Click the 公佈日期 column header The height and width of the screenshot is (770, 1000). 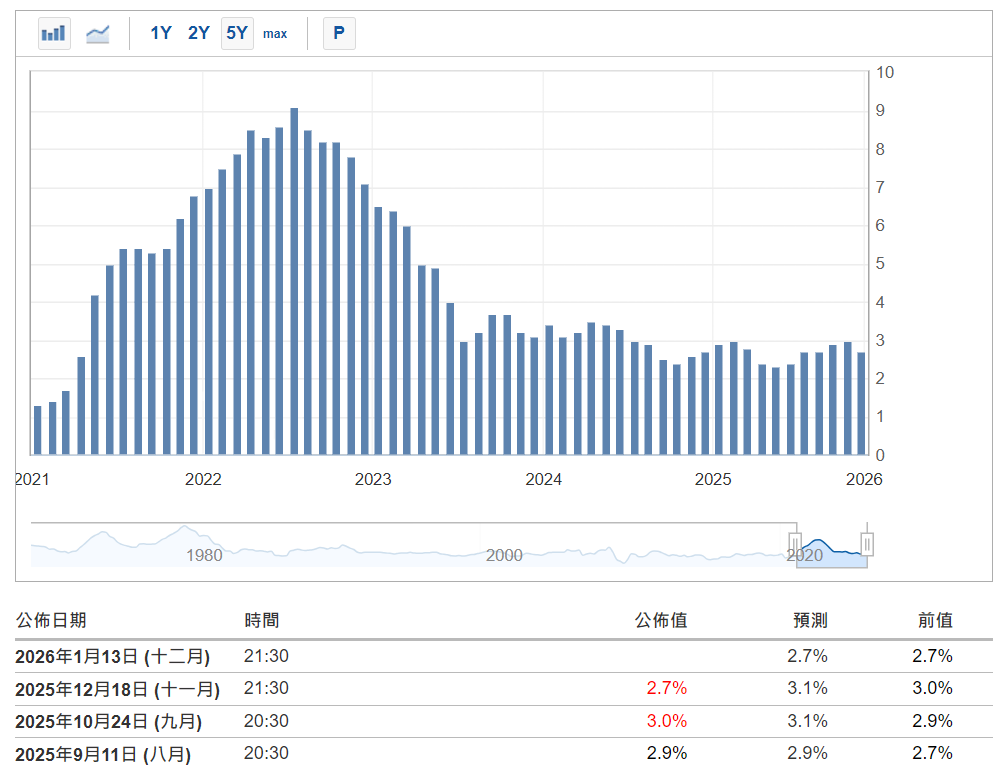[x=51, y=620]
